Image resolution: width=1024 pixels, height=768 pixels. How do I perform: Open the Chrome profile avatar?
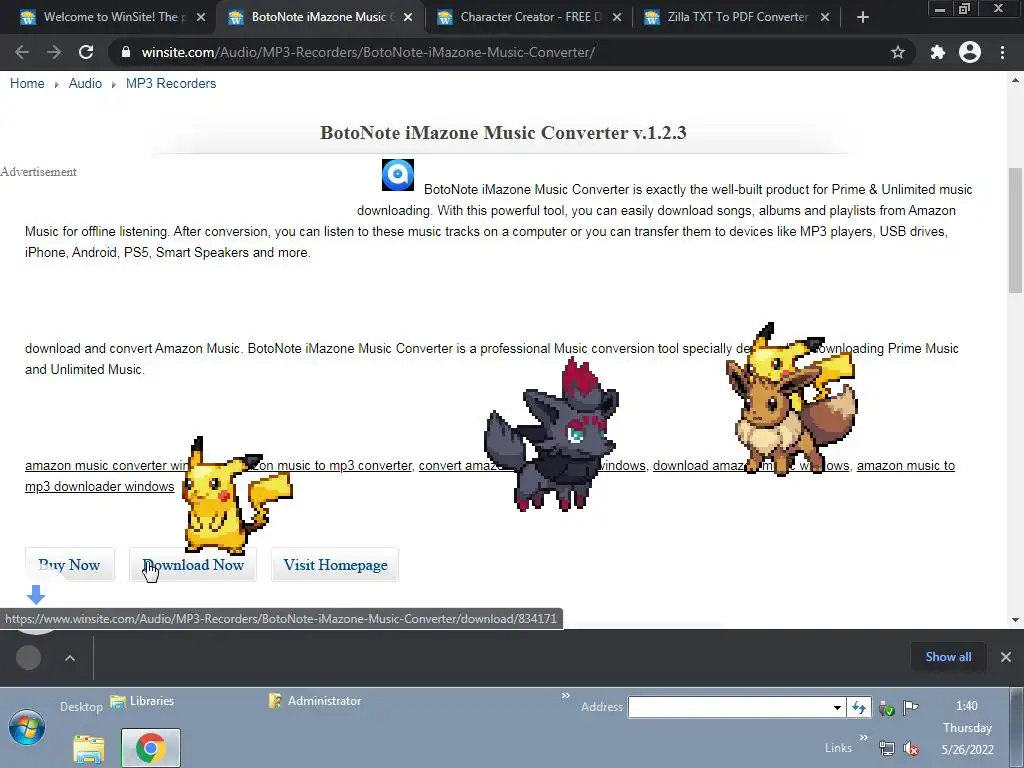[970, 52]
